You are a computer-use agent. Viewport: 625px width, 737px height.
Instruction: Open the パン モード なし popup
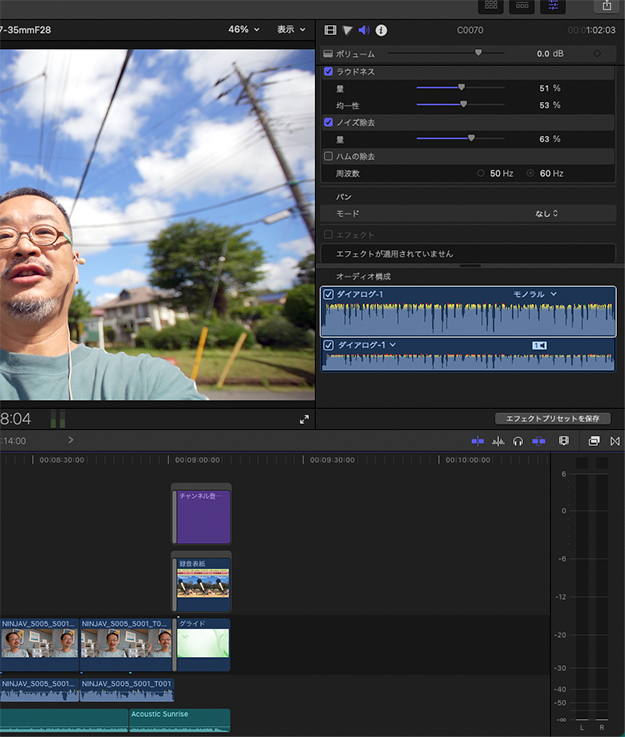546,213
